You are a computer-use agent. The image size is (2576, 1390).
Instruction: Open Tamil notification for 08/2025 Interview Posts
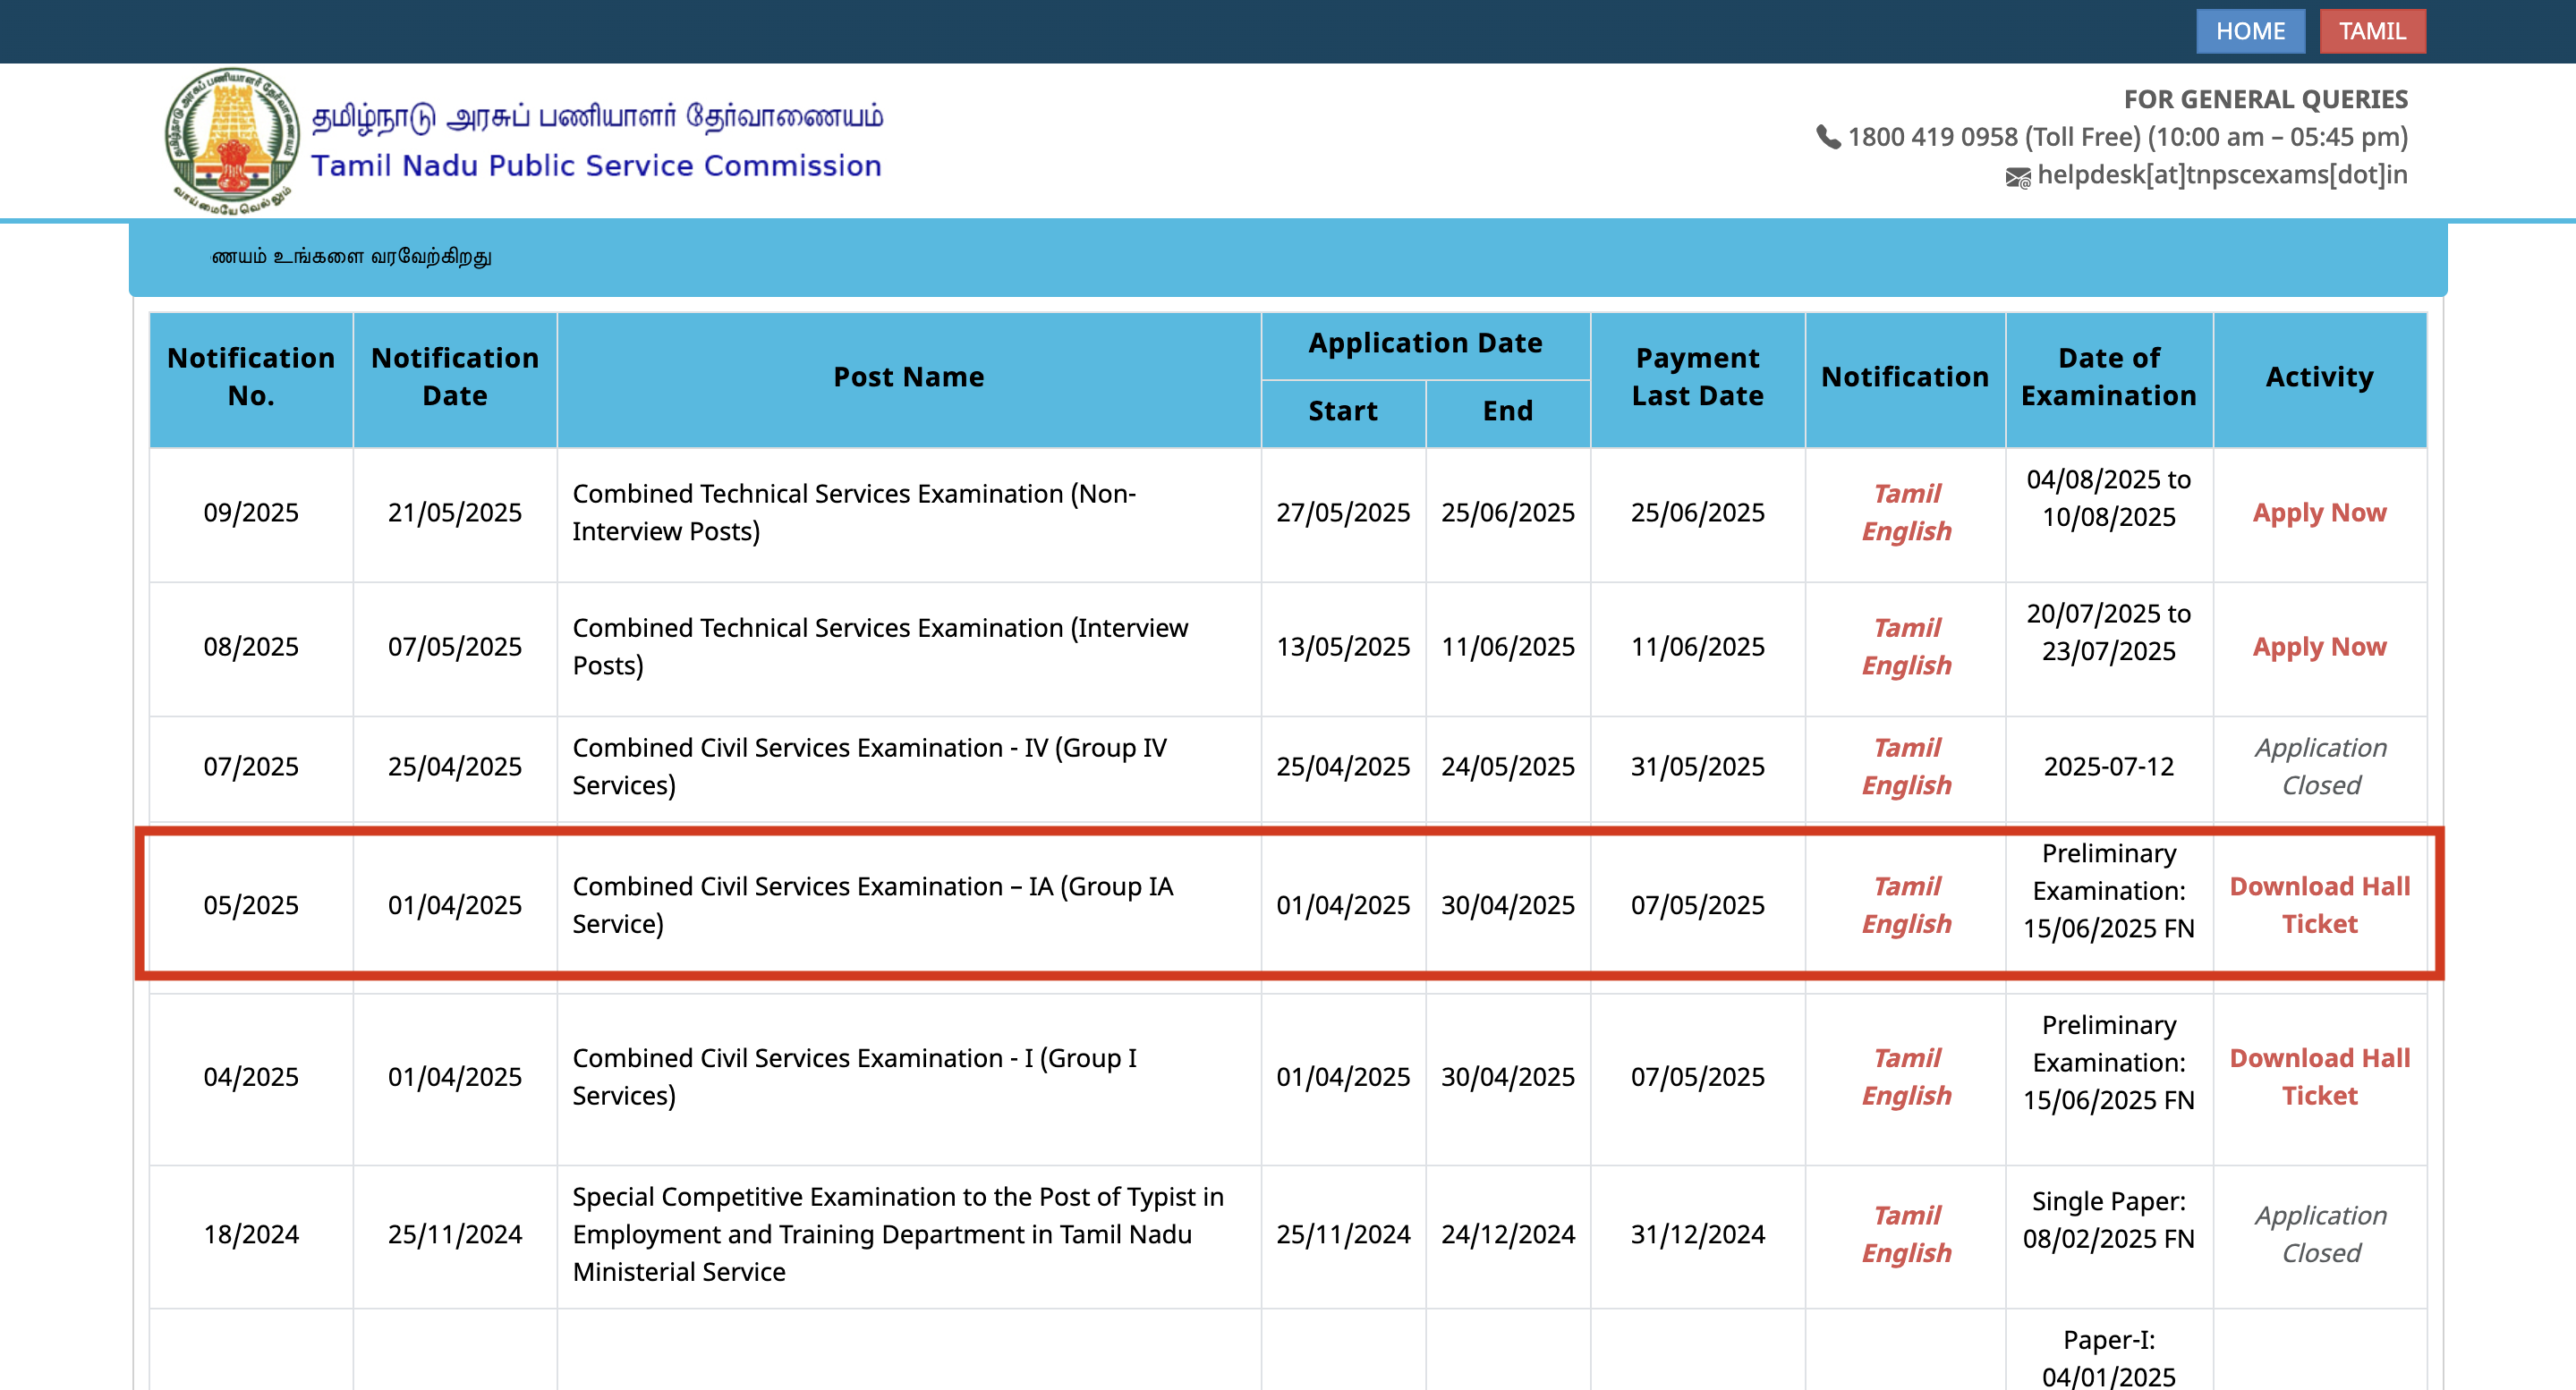click(x=1906, y=628)
